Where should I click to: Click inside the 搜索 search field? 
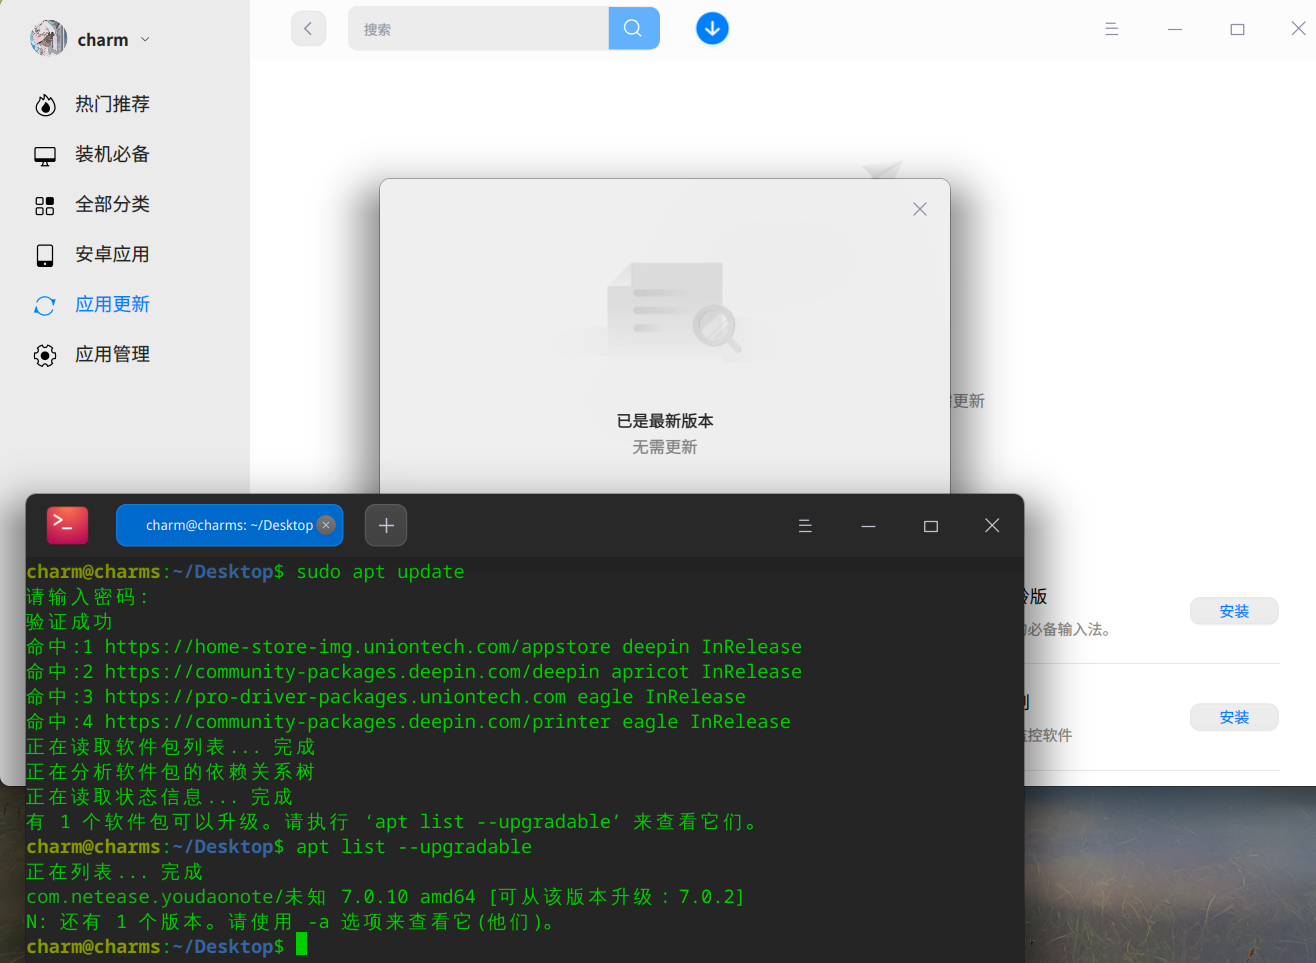pyautogui.click(x=470, y=28)
